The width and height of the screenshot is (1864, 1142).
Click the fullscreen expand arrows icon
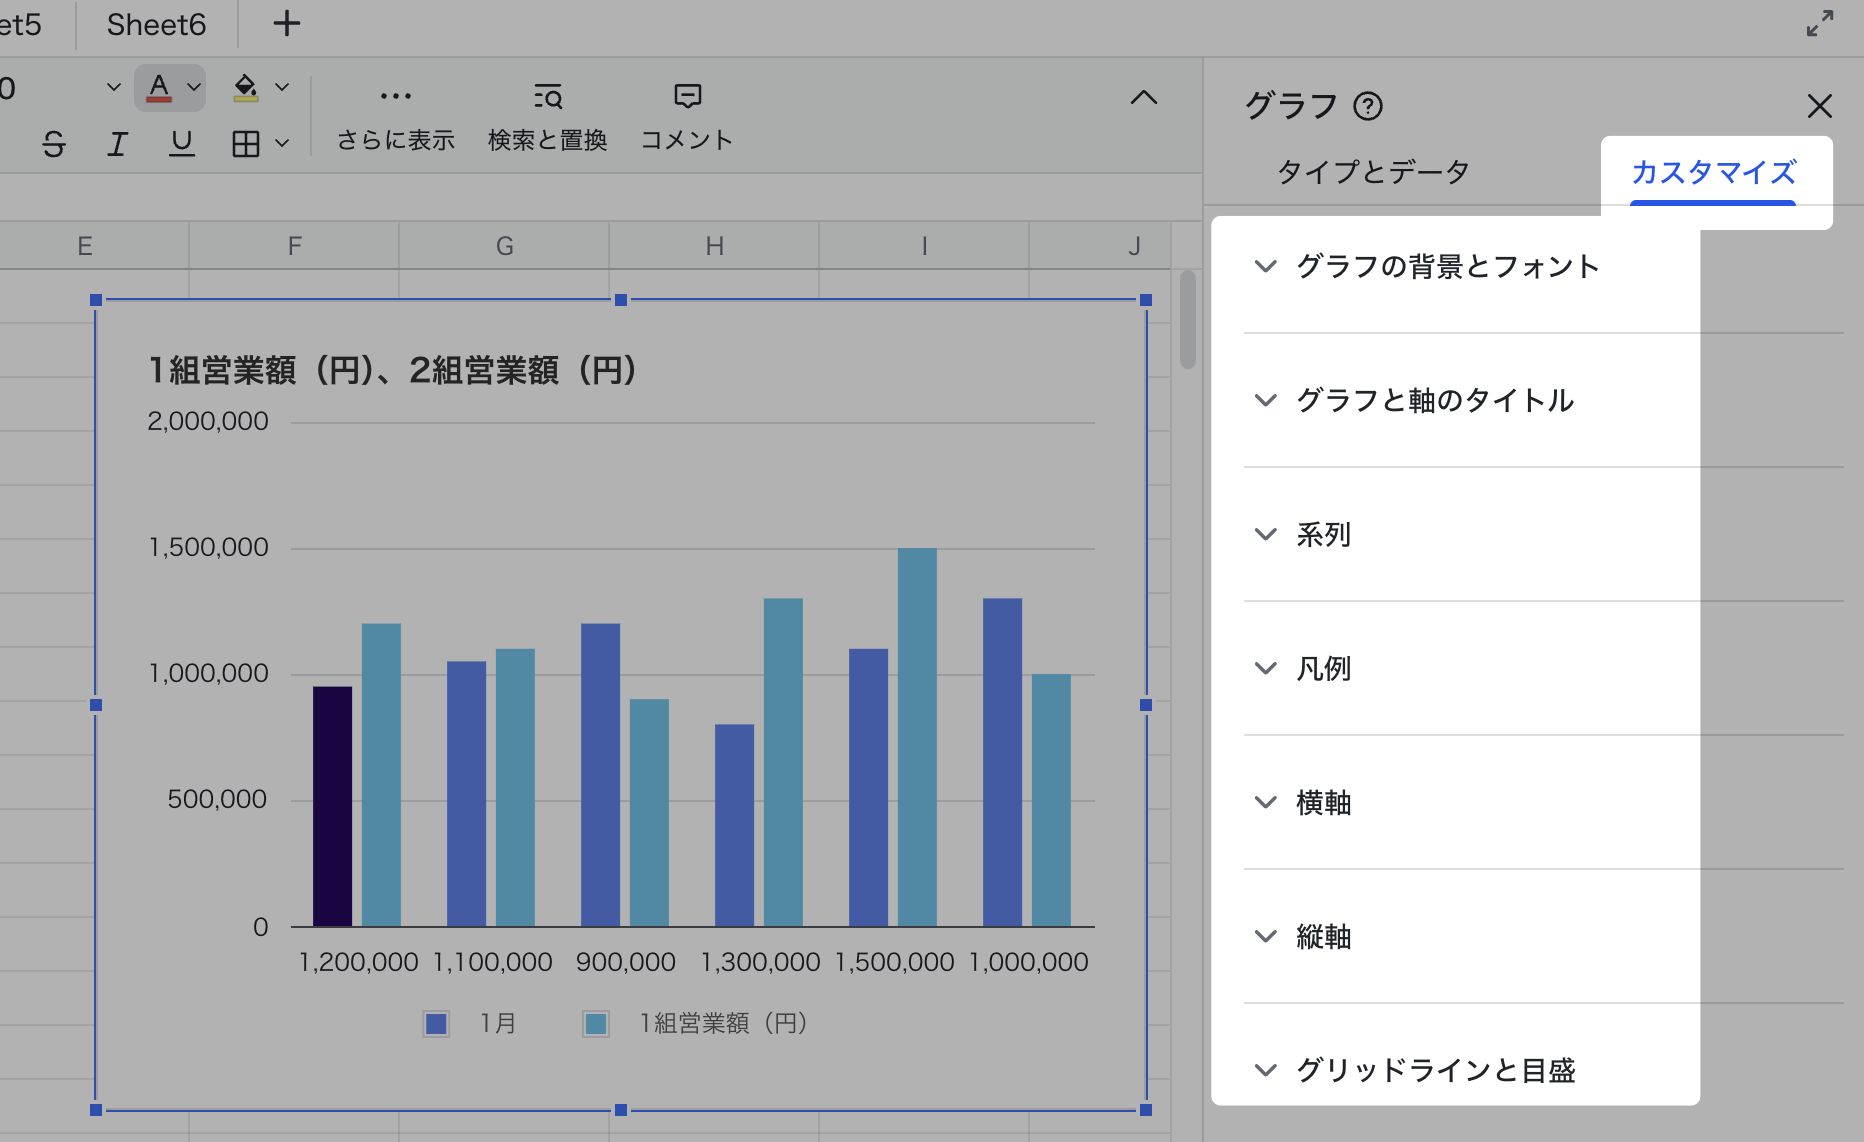[1819, 24]
